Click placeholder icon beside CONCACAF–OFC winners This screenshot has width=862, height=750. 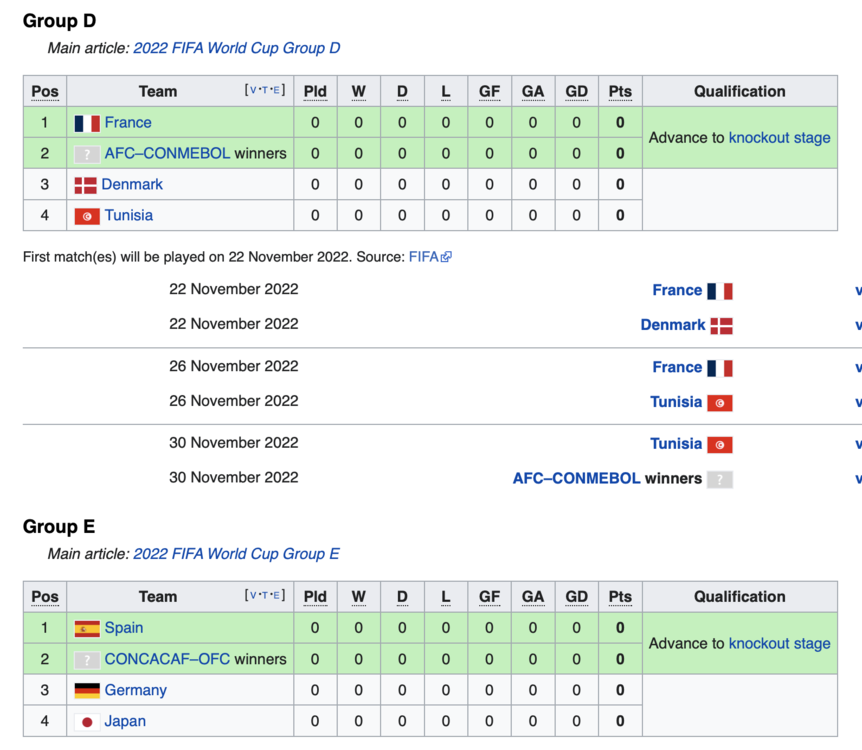click(x=87, y=660)
